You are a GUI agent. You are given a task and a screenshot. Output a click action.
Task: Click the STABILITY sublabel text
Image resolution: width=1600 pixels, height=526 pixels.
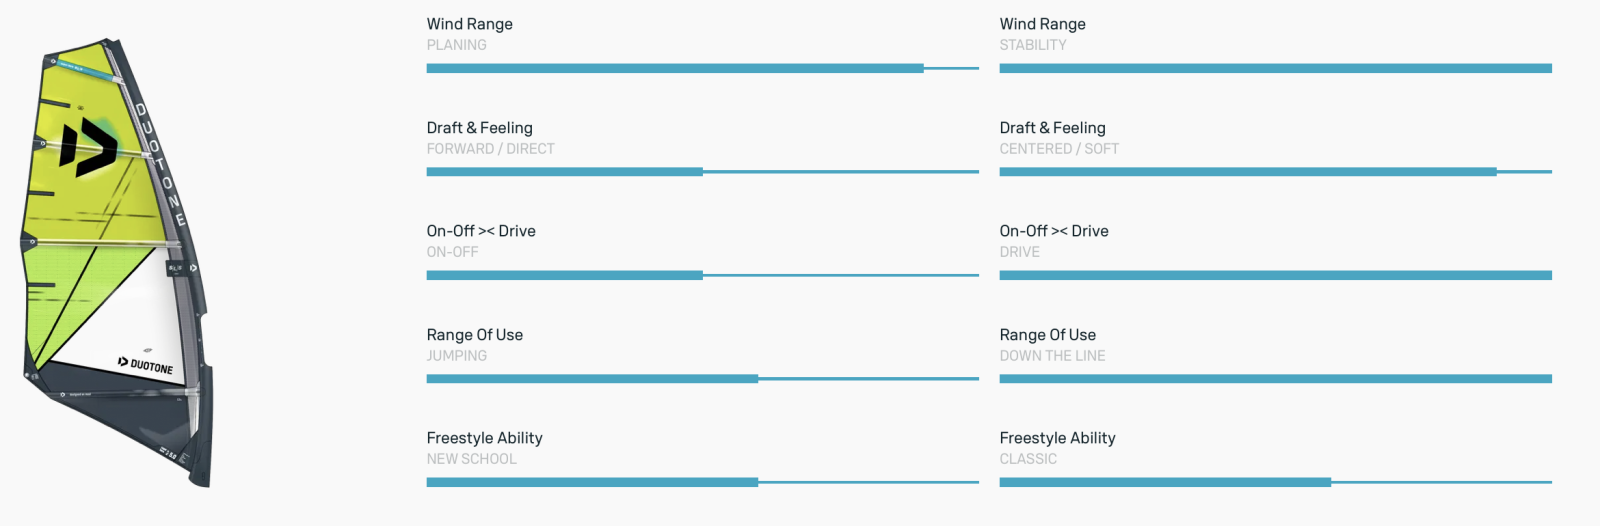click(x=1033, y=45)
